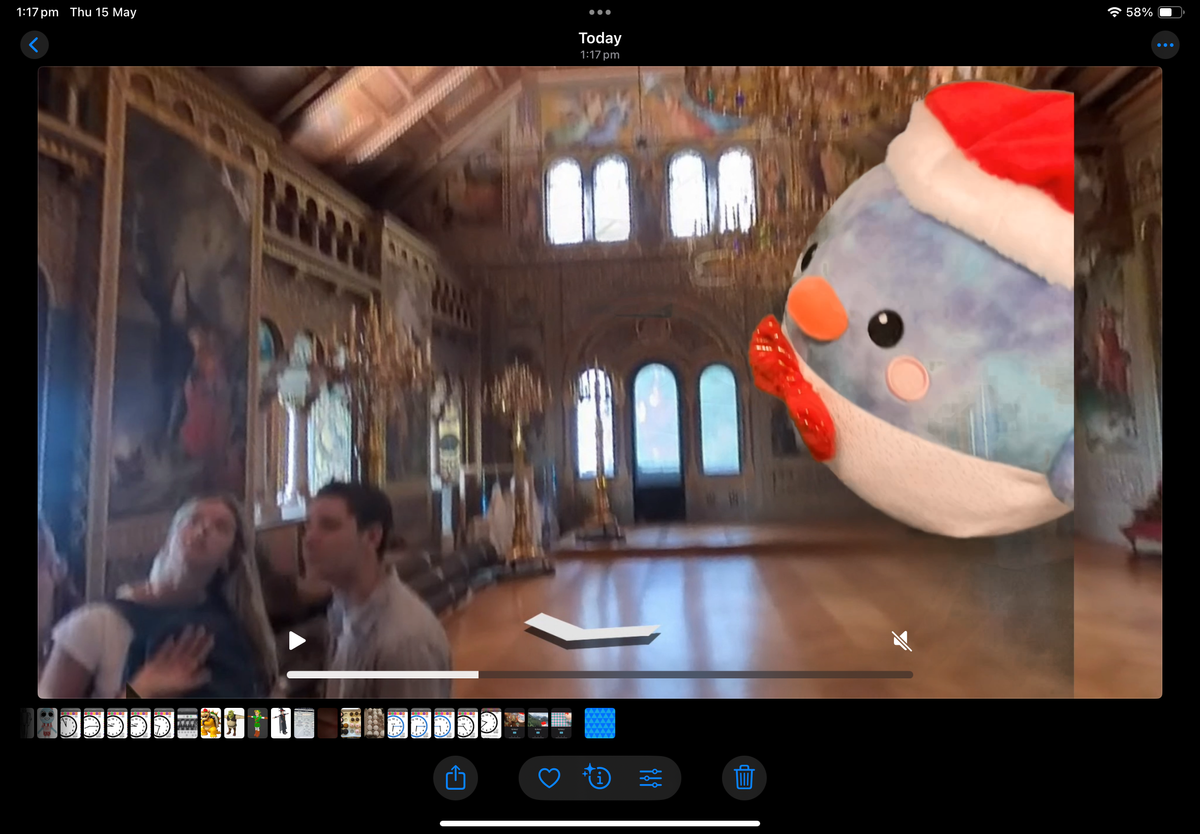This screenshot has width=1200, height=834.
Task: Go back using the blue chevron button
Action: (34, 45)
